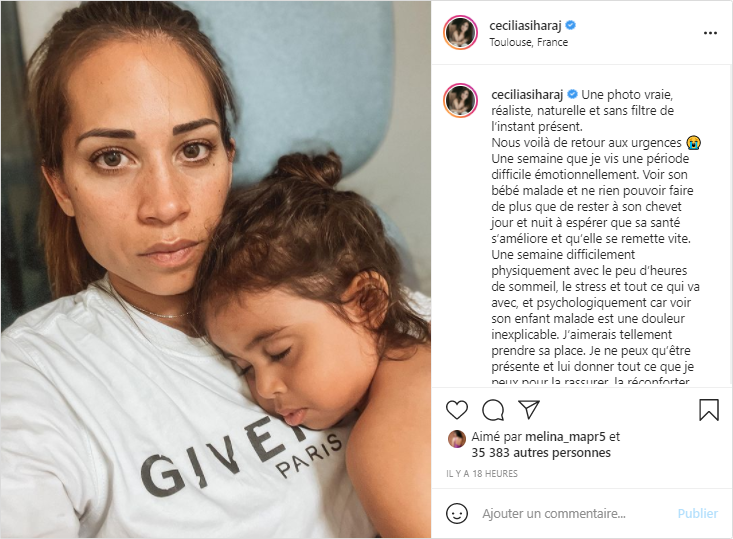733x539 pixels.
Task: Open the emoji picker smiley icon
Action: [x=457, y=513]
